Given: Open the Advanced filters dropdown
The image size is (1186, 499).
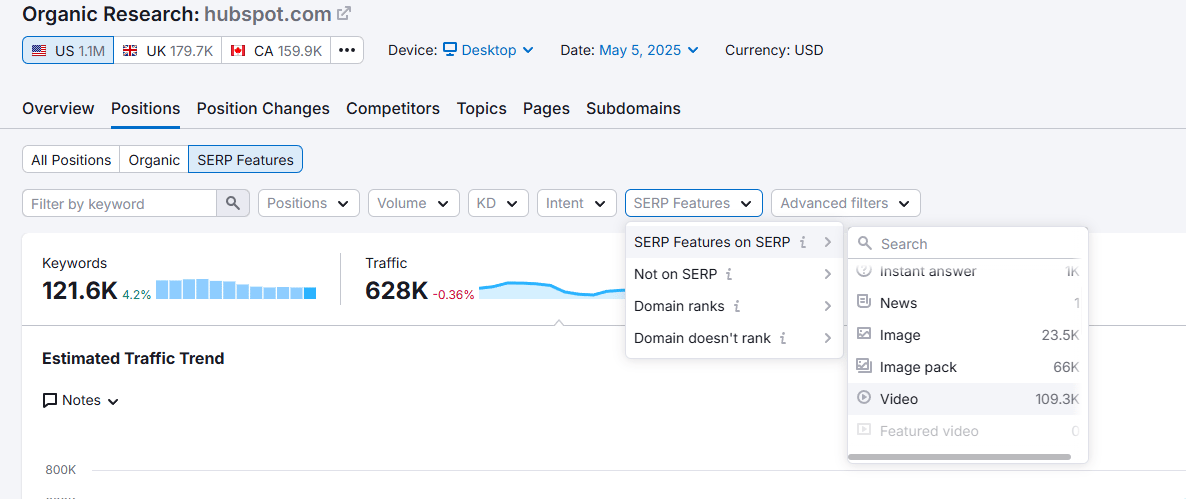Looking at the screenshot, I should point(846,203).
